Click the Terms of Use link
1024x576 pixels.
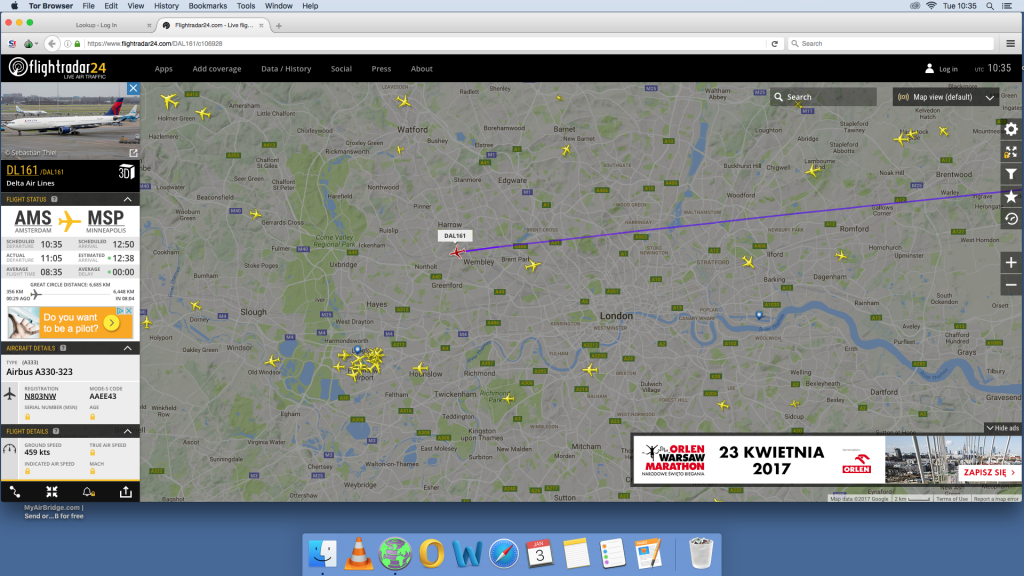tap(952, 499)
